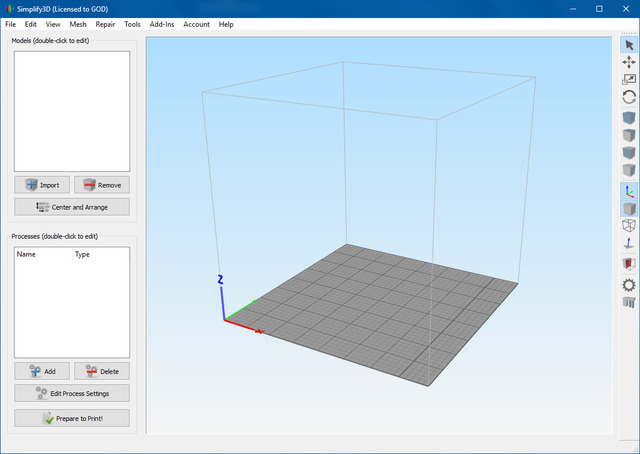Viewport: 640px width, 454px height.
Task: Activate the translate view move tool
Action: pos(629,62)
